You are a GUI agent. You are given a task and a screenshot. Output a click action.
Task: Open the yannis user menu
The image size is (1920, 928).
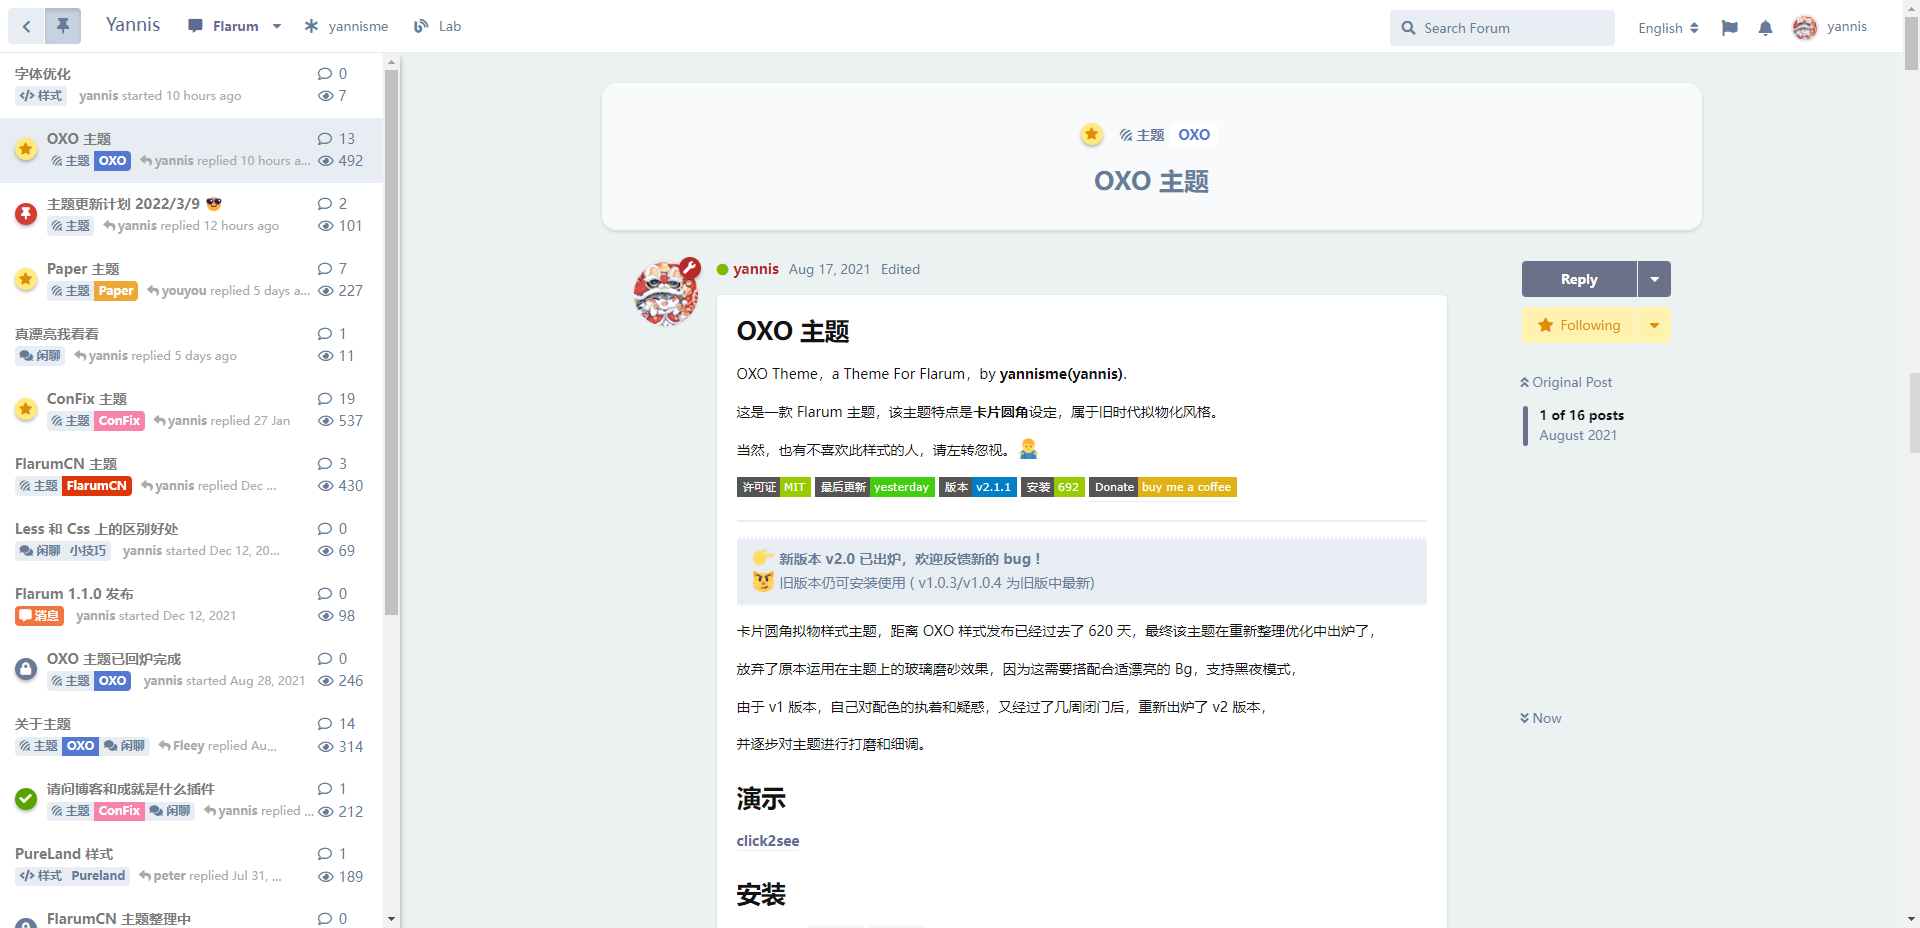(1830, 27)
